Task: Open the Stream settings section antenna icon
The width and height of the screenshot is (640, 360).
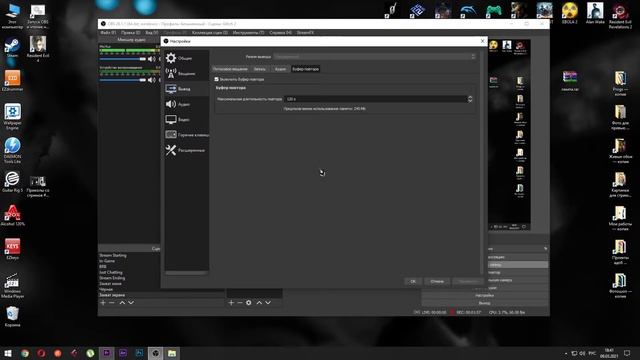Action: 171,73
